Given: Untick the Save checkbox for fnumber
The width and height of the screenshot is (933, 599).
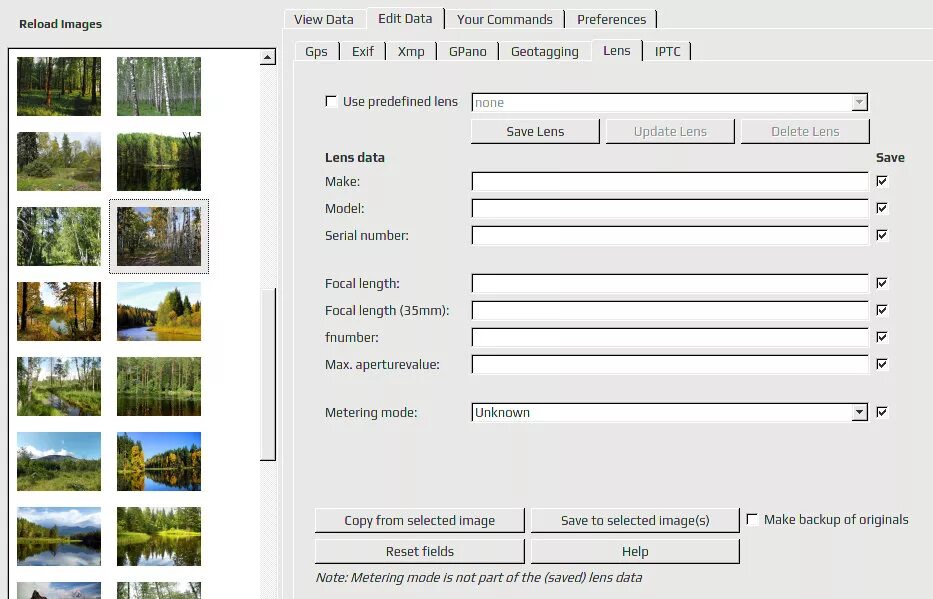Looking at the screenshot, I should [x=882, y=337].
